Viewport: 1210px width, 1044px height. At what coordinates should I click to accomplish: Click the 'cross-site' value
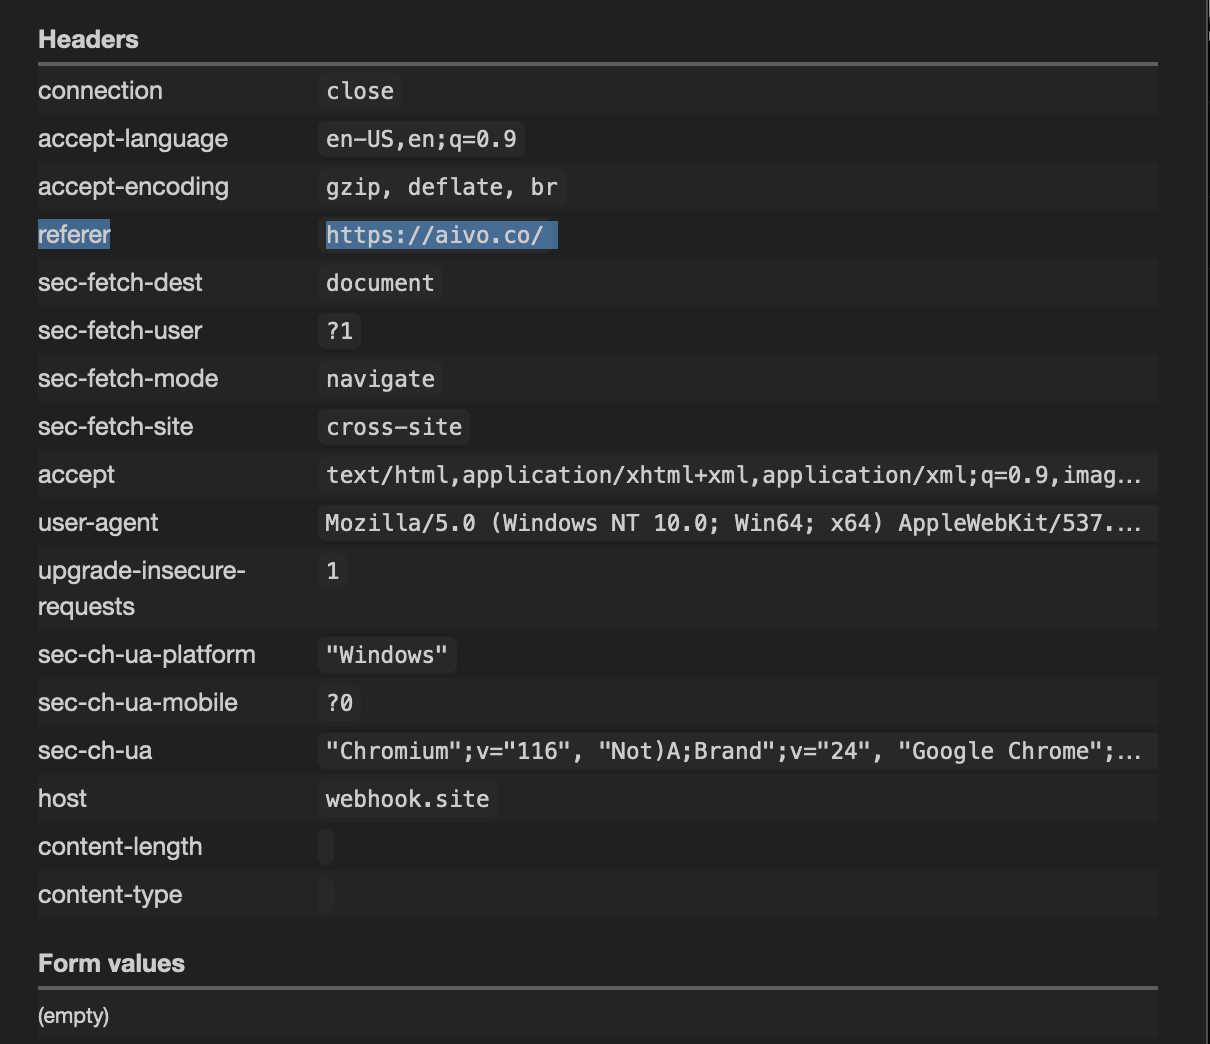394,427
